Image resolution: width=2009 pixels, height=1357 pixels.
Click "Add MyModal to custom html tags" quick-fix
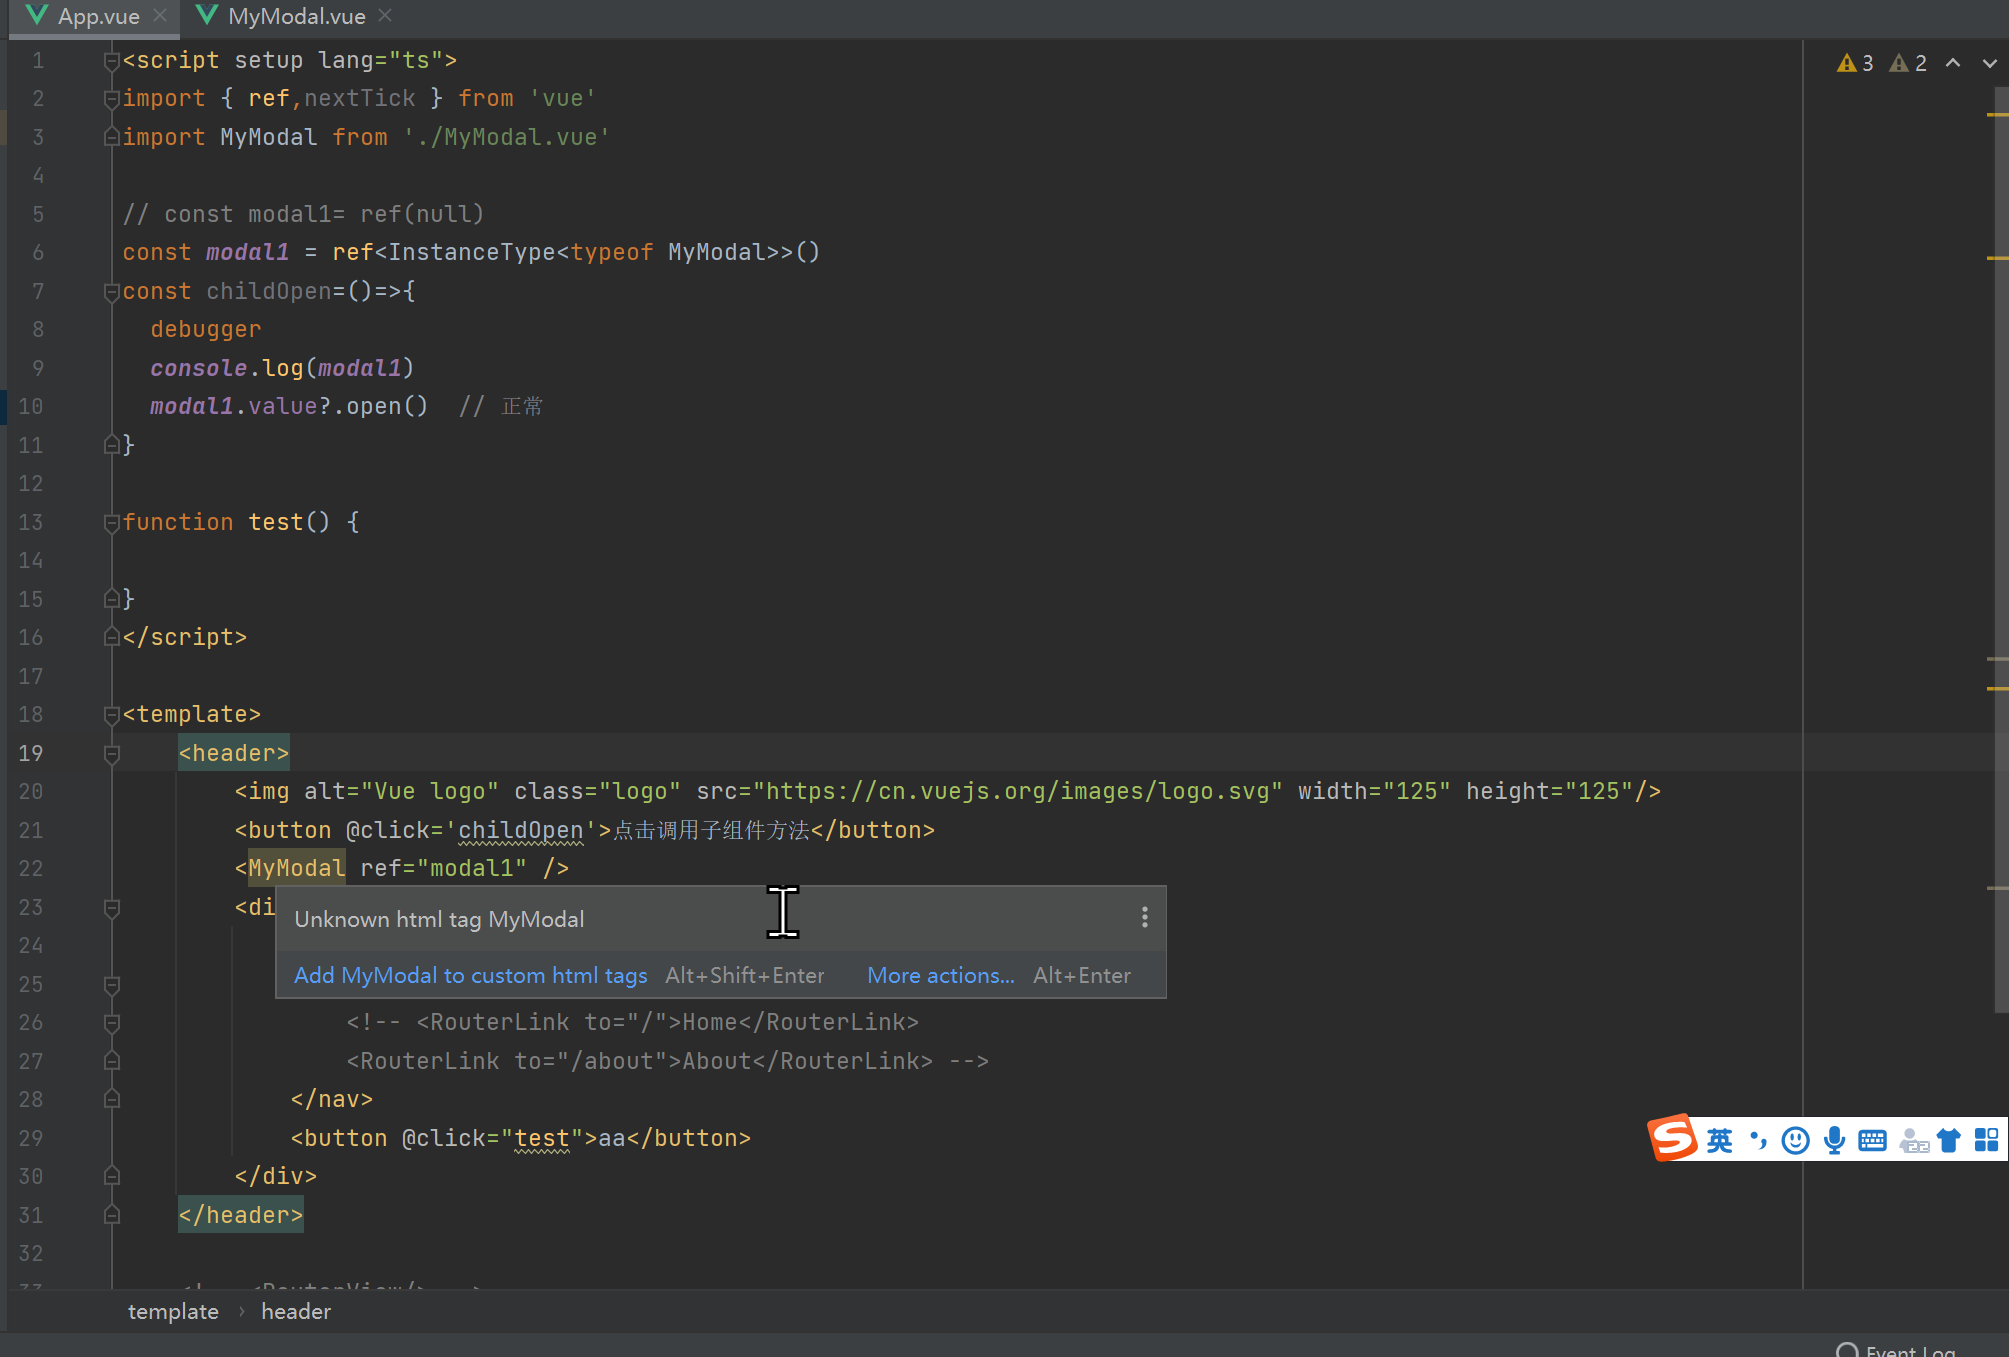(x=469, y=975)
